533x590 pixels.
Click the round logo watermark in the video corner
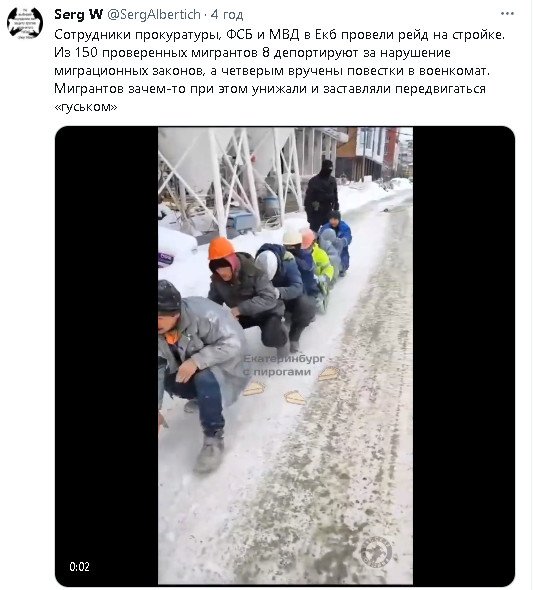(376, 551)
